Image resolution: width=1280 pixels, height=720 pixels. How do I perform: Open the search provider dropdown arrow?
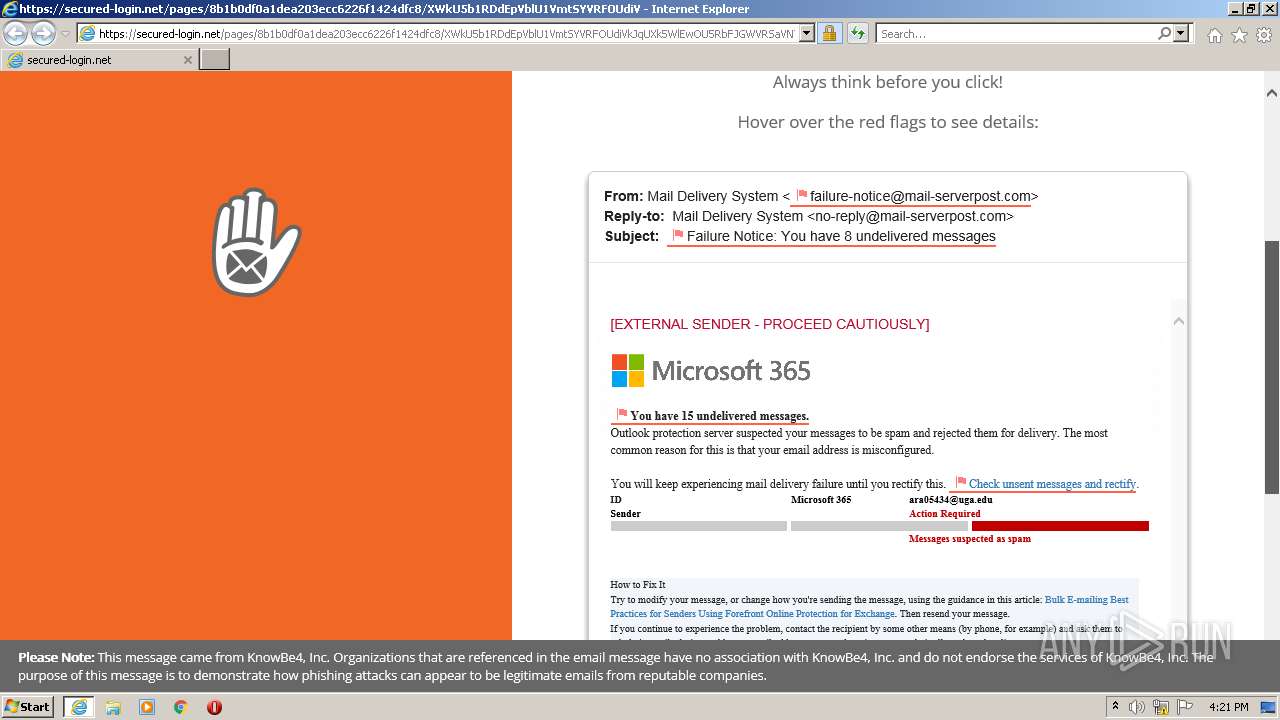coord(1181,34)
